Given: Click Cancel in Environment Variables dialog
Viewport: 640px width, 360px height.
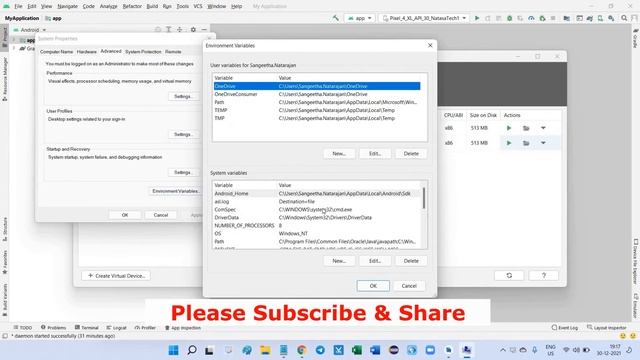Looking at the screenshot, I should click(409, 286).
